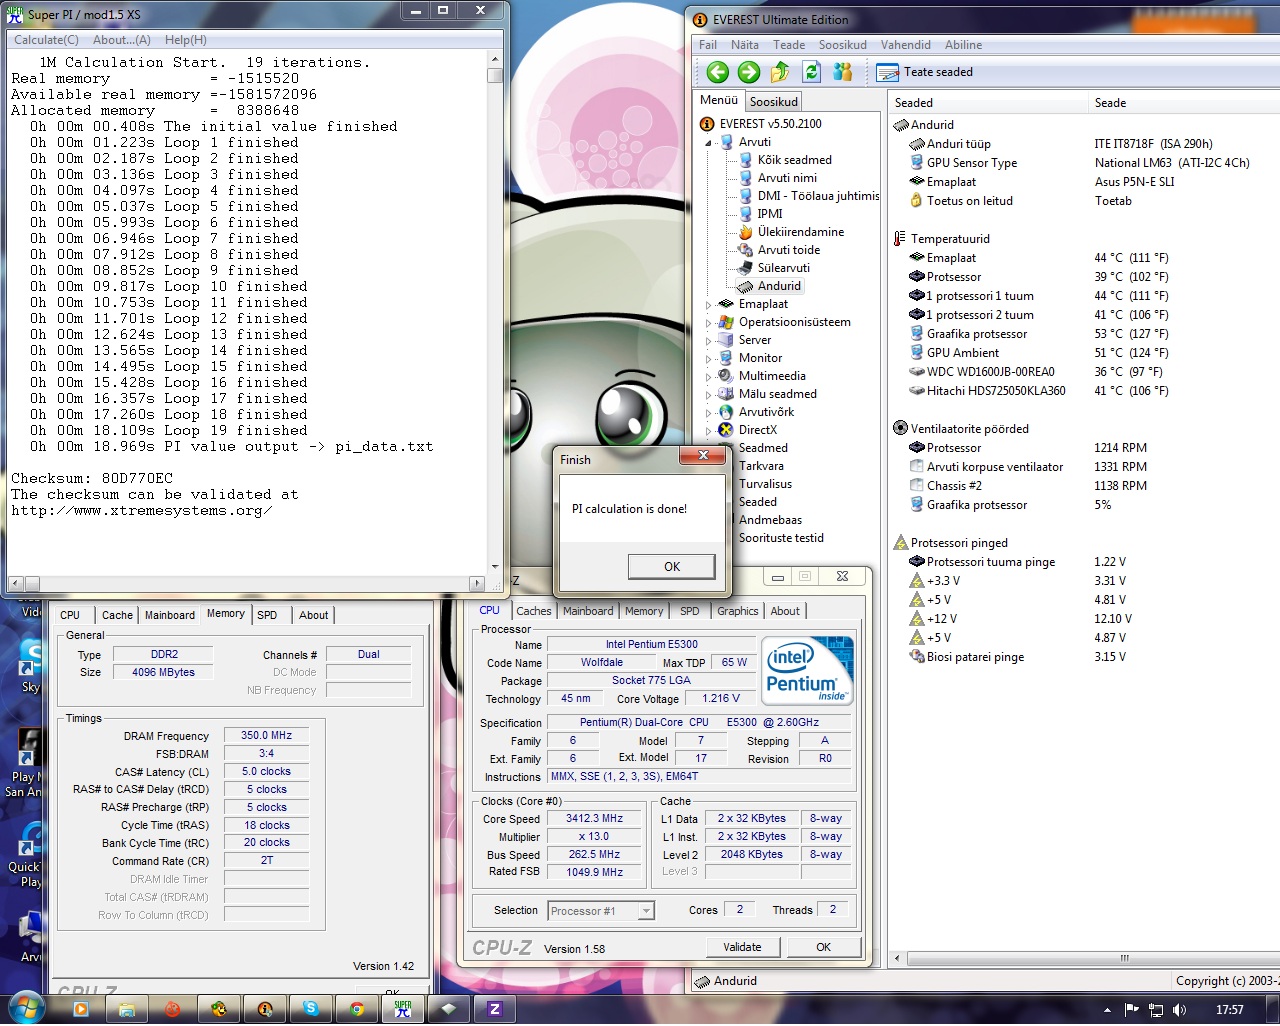The image size is (1280, 1026).
Task: Expand the Operatsioonisüsteem tree node
Action: pyautogui.click(x=708, y=323)
